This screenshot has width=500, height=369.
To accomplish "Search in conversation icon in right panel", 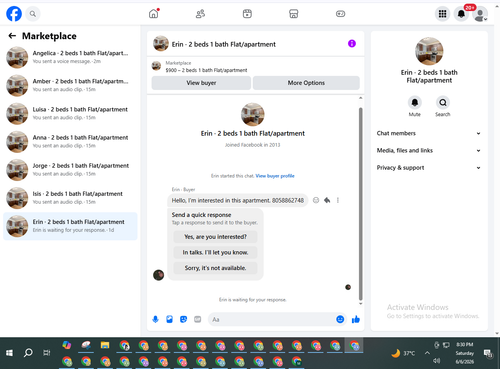I will [x=443, y=103].
